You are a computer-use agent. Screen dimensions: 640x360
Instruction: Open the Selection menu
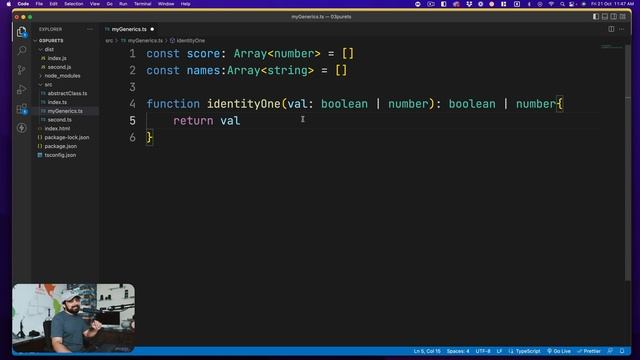(74, 4)
